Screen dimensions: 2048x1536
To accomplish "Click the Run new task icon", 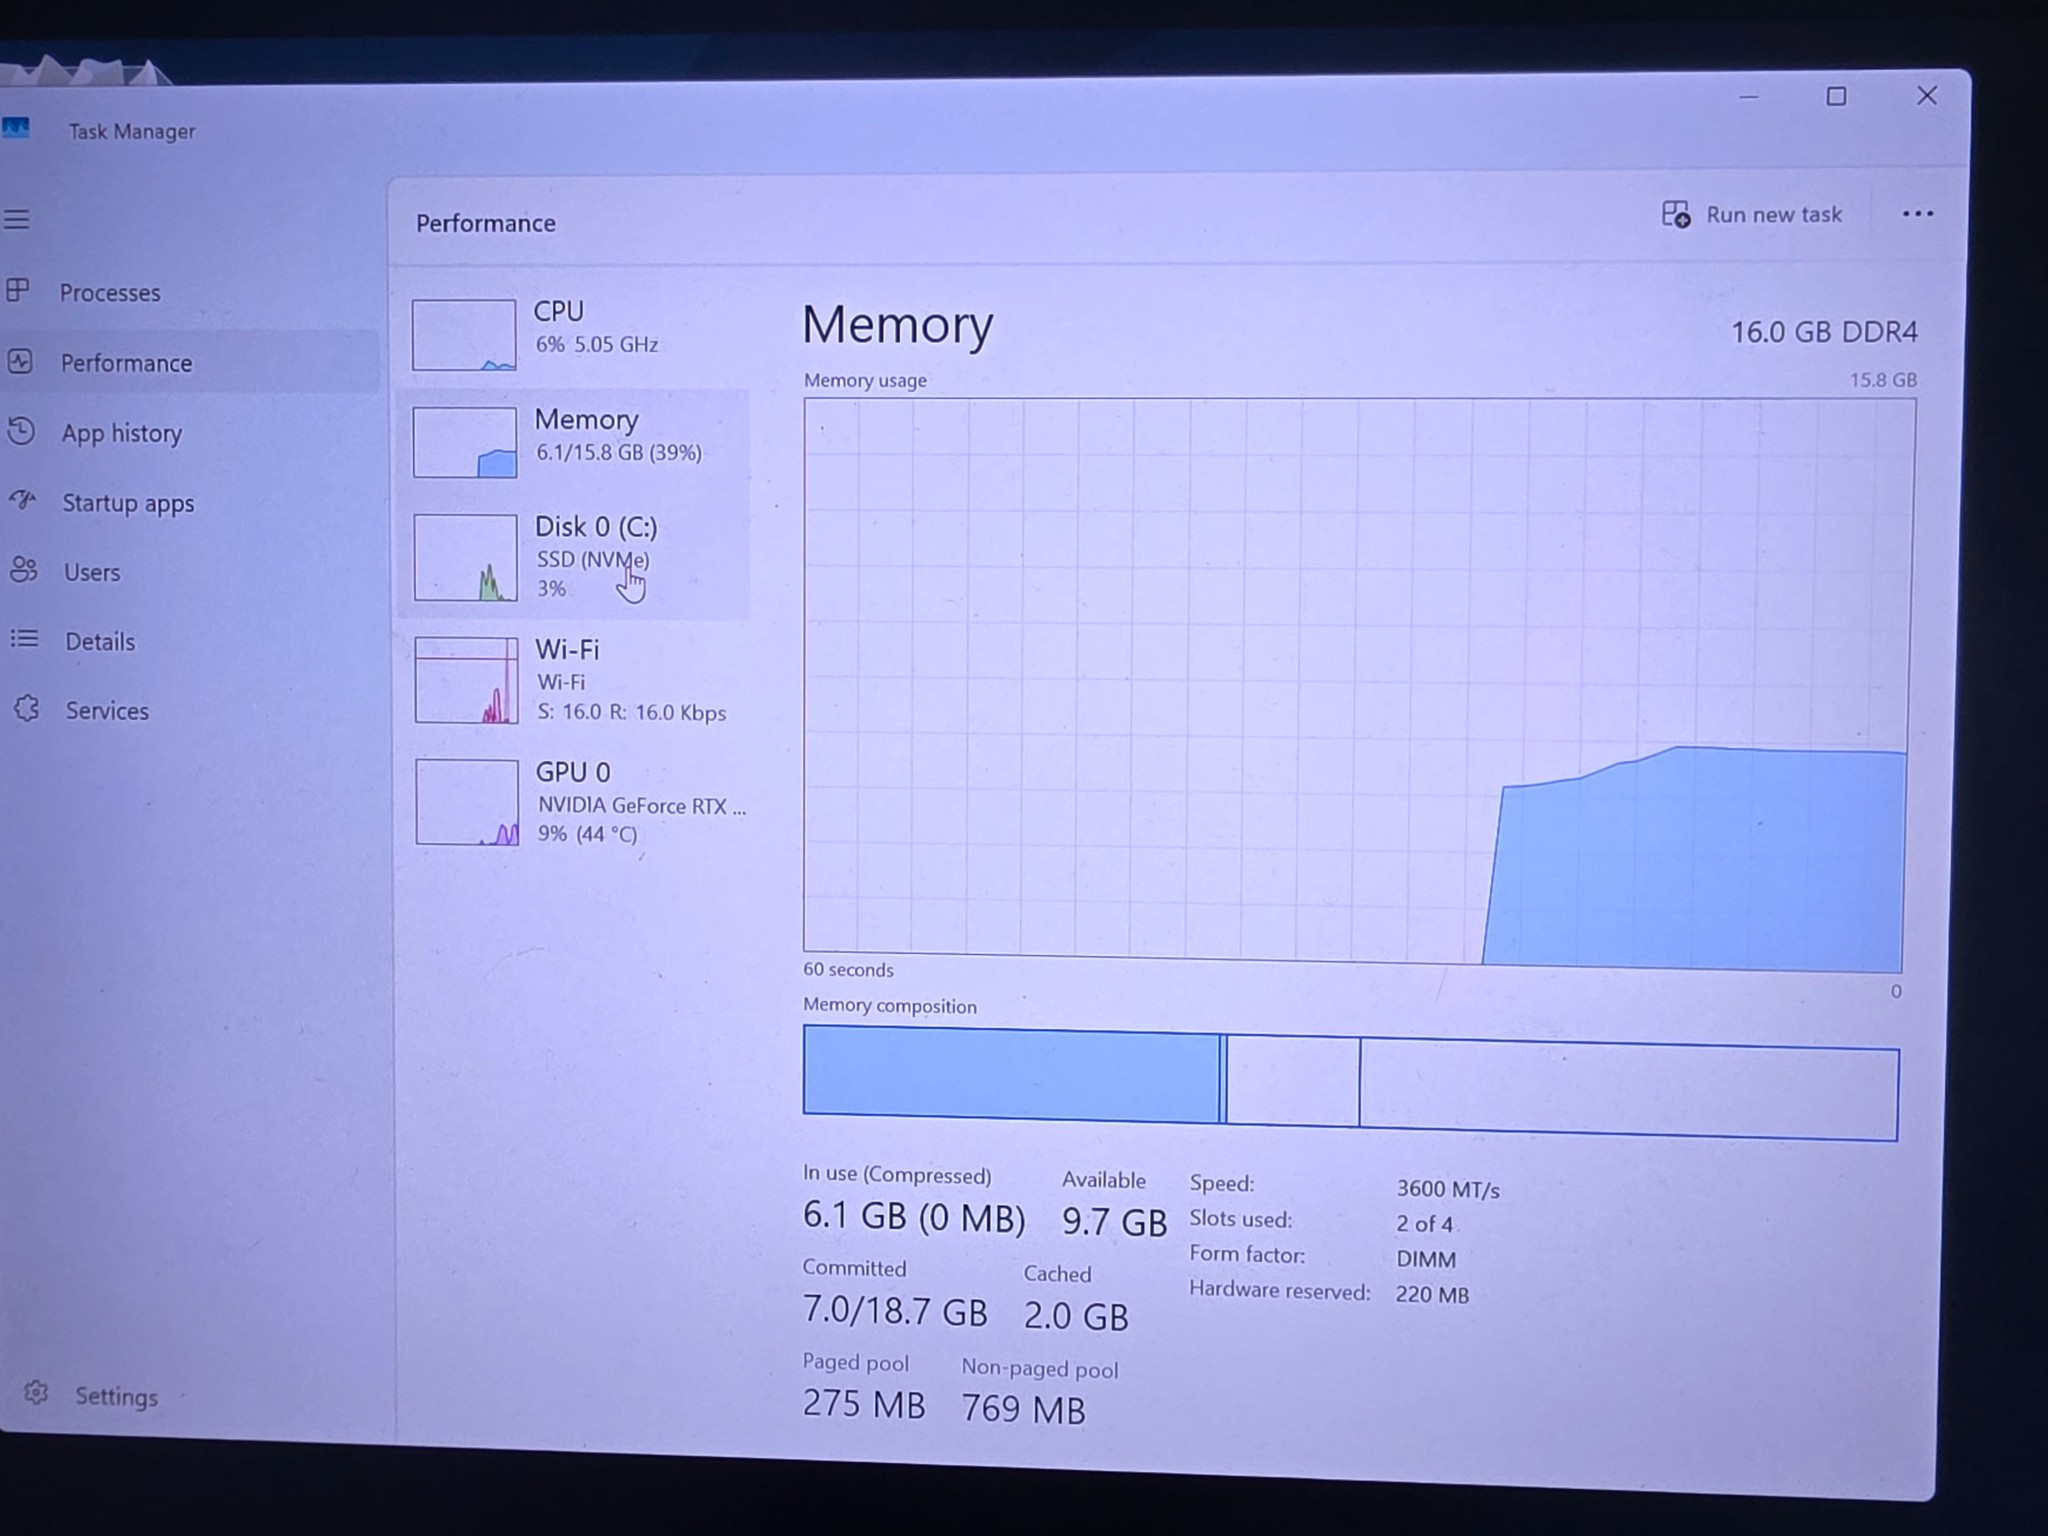I will pos(1676,214).
